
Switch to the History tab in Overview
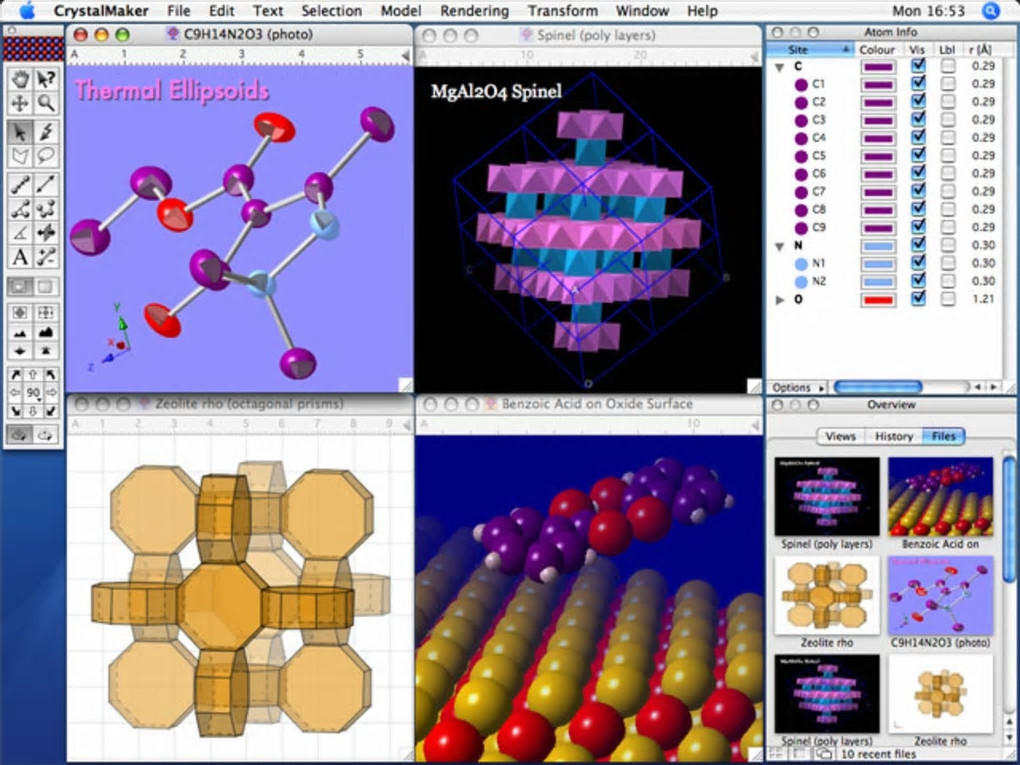tap(893, 436)
